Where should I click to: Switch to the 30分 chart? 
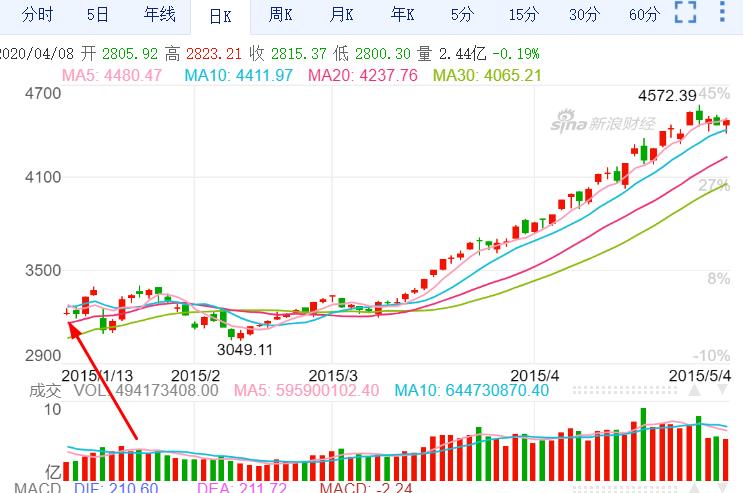pos(584,14)
